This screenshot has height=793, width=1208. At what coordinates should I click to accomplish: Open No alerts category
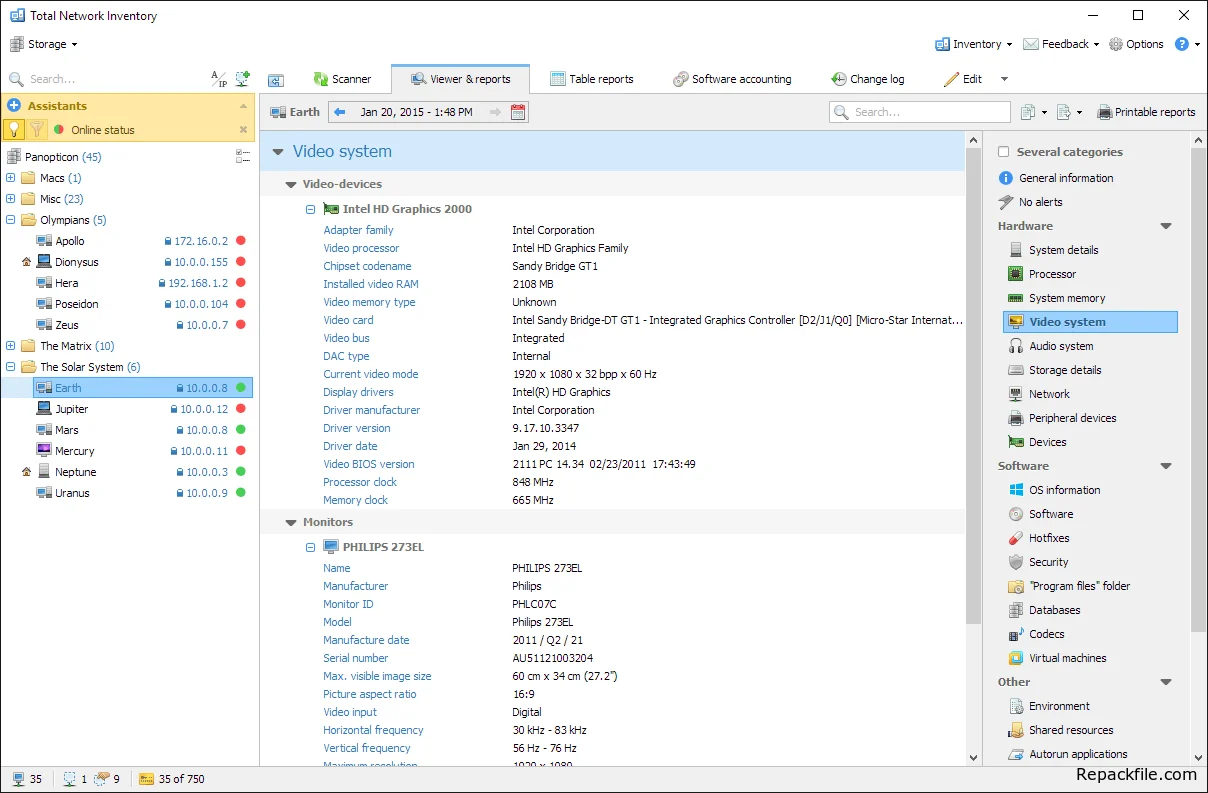(1030, 202)
